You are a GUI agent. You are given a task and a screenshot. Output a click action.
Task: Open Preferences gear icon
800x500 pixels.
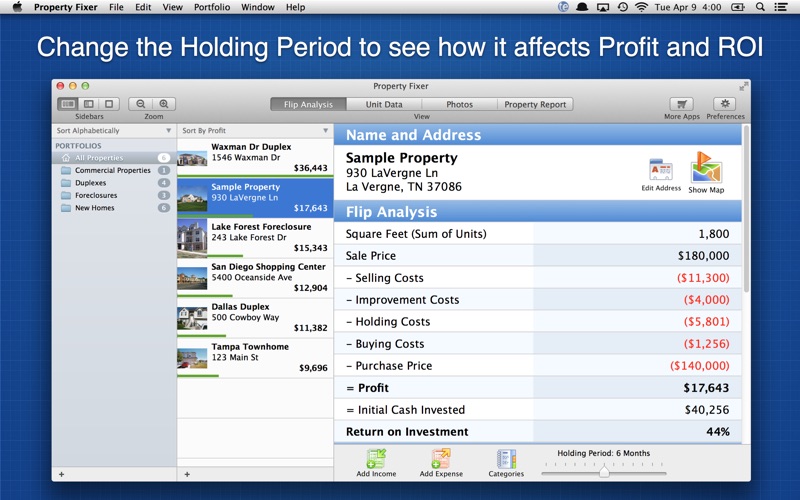click(725, 104)
